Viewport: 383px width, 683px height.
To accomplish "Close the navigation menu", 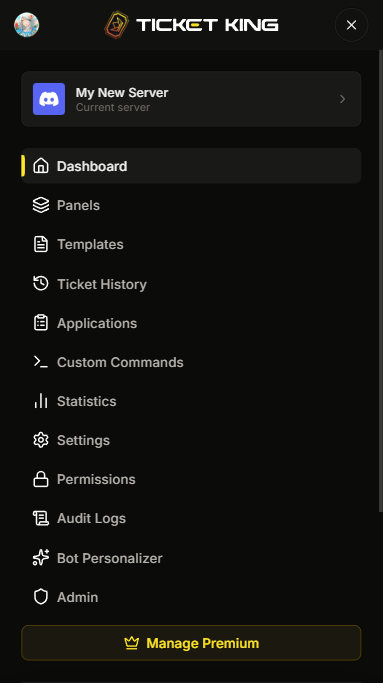I will [351, 25].
